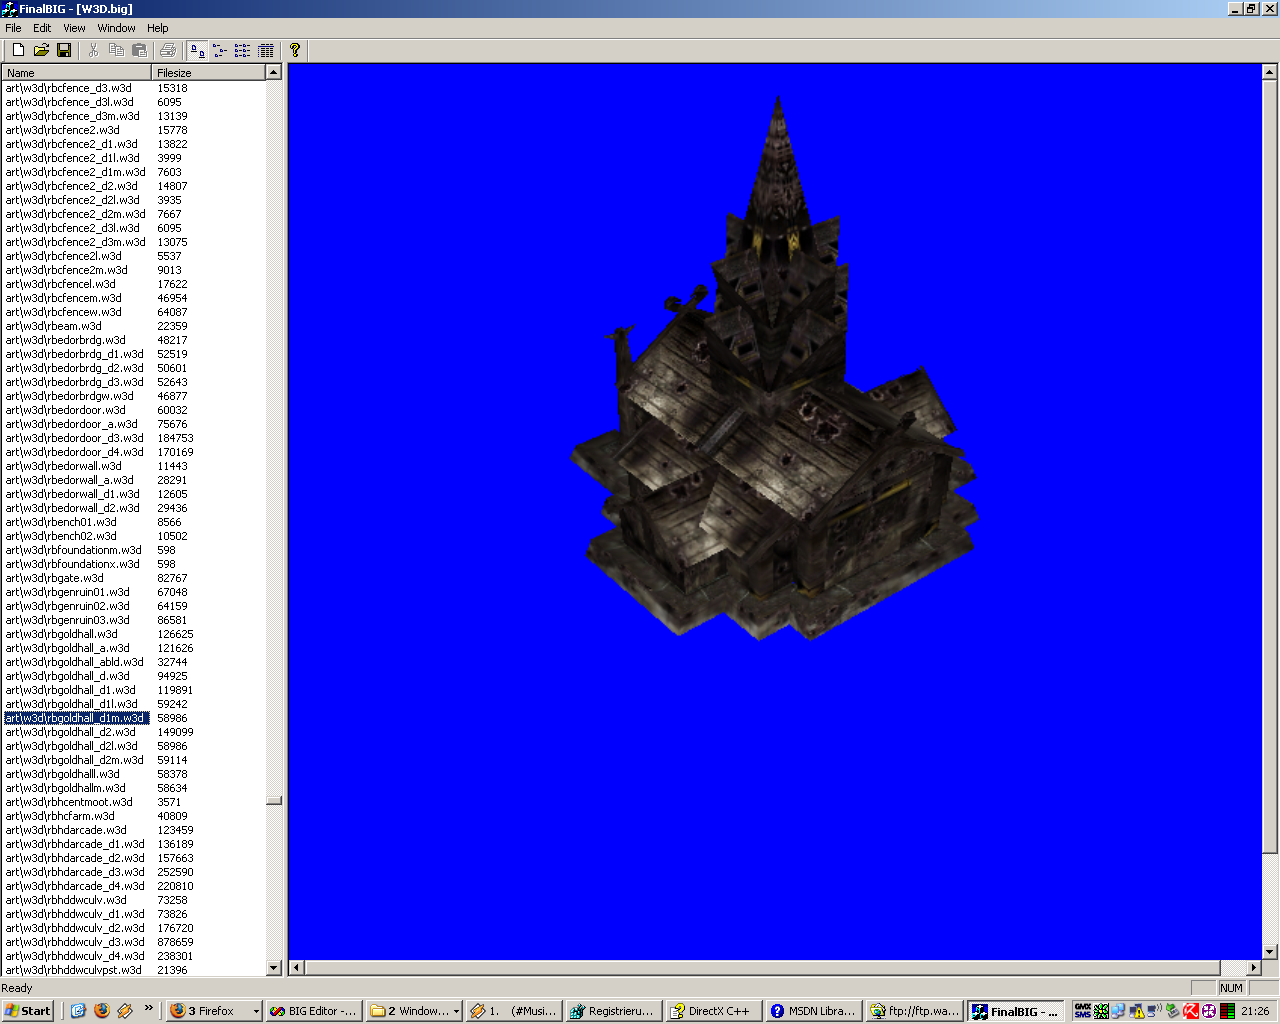
Task: Select art\w3d\rbhcfarm.w3d entry
Action: 60,816
